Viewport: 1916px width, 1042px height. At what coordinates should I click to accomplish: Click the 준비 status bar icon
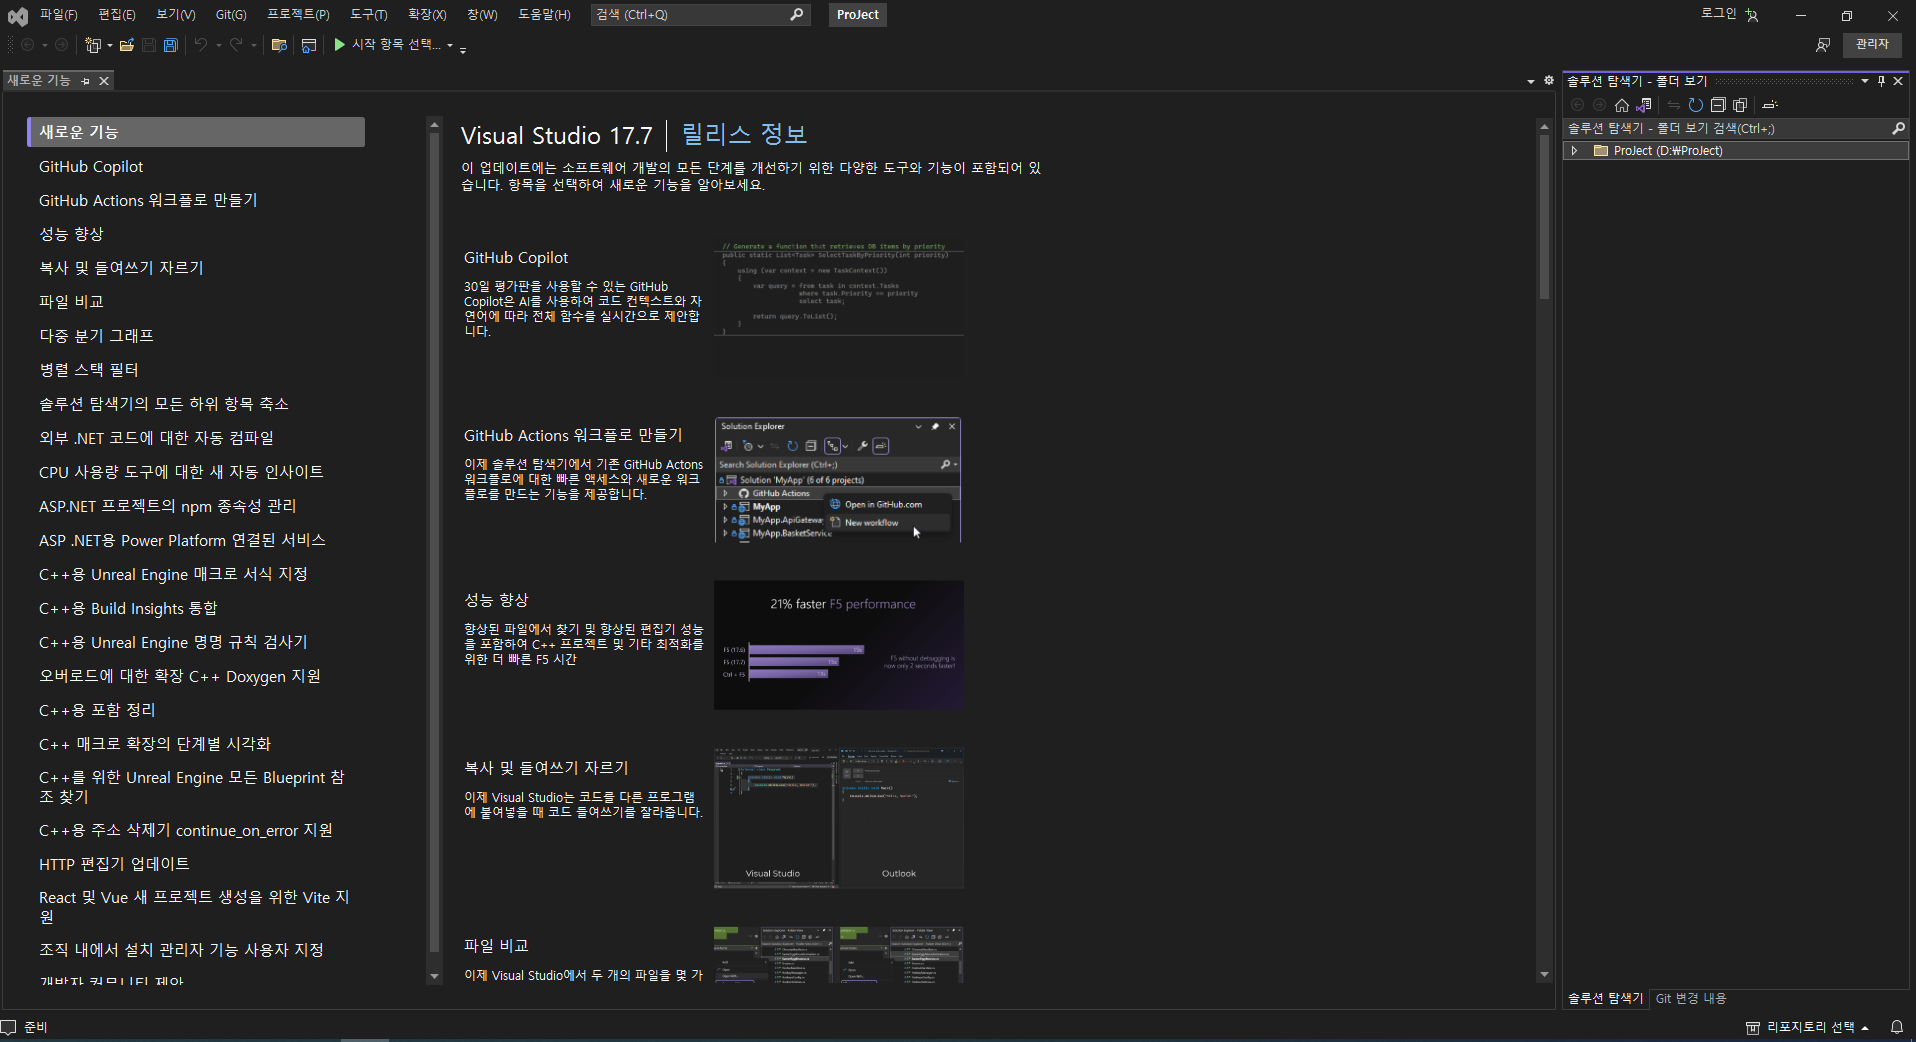pos(9,1027)
